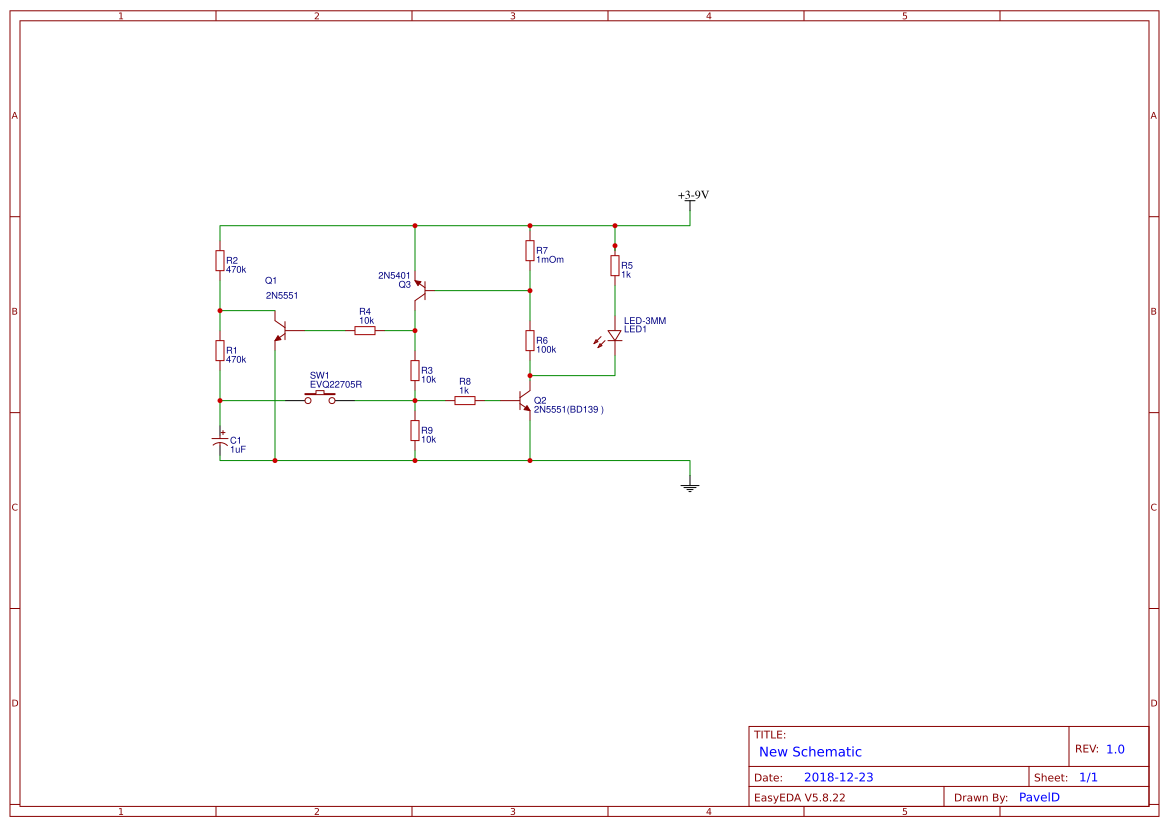Select the R4 10k resistor symbol

[365, 330]
